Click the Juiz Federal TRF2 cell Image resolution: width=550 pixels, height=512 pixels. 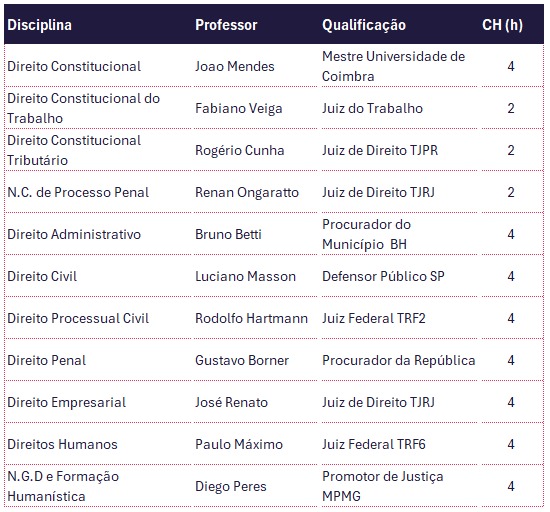(x=398, y=318)
